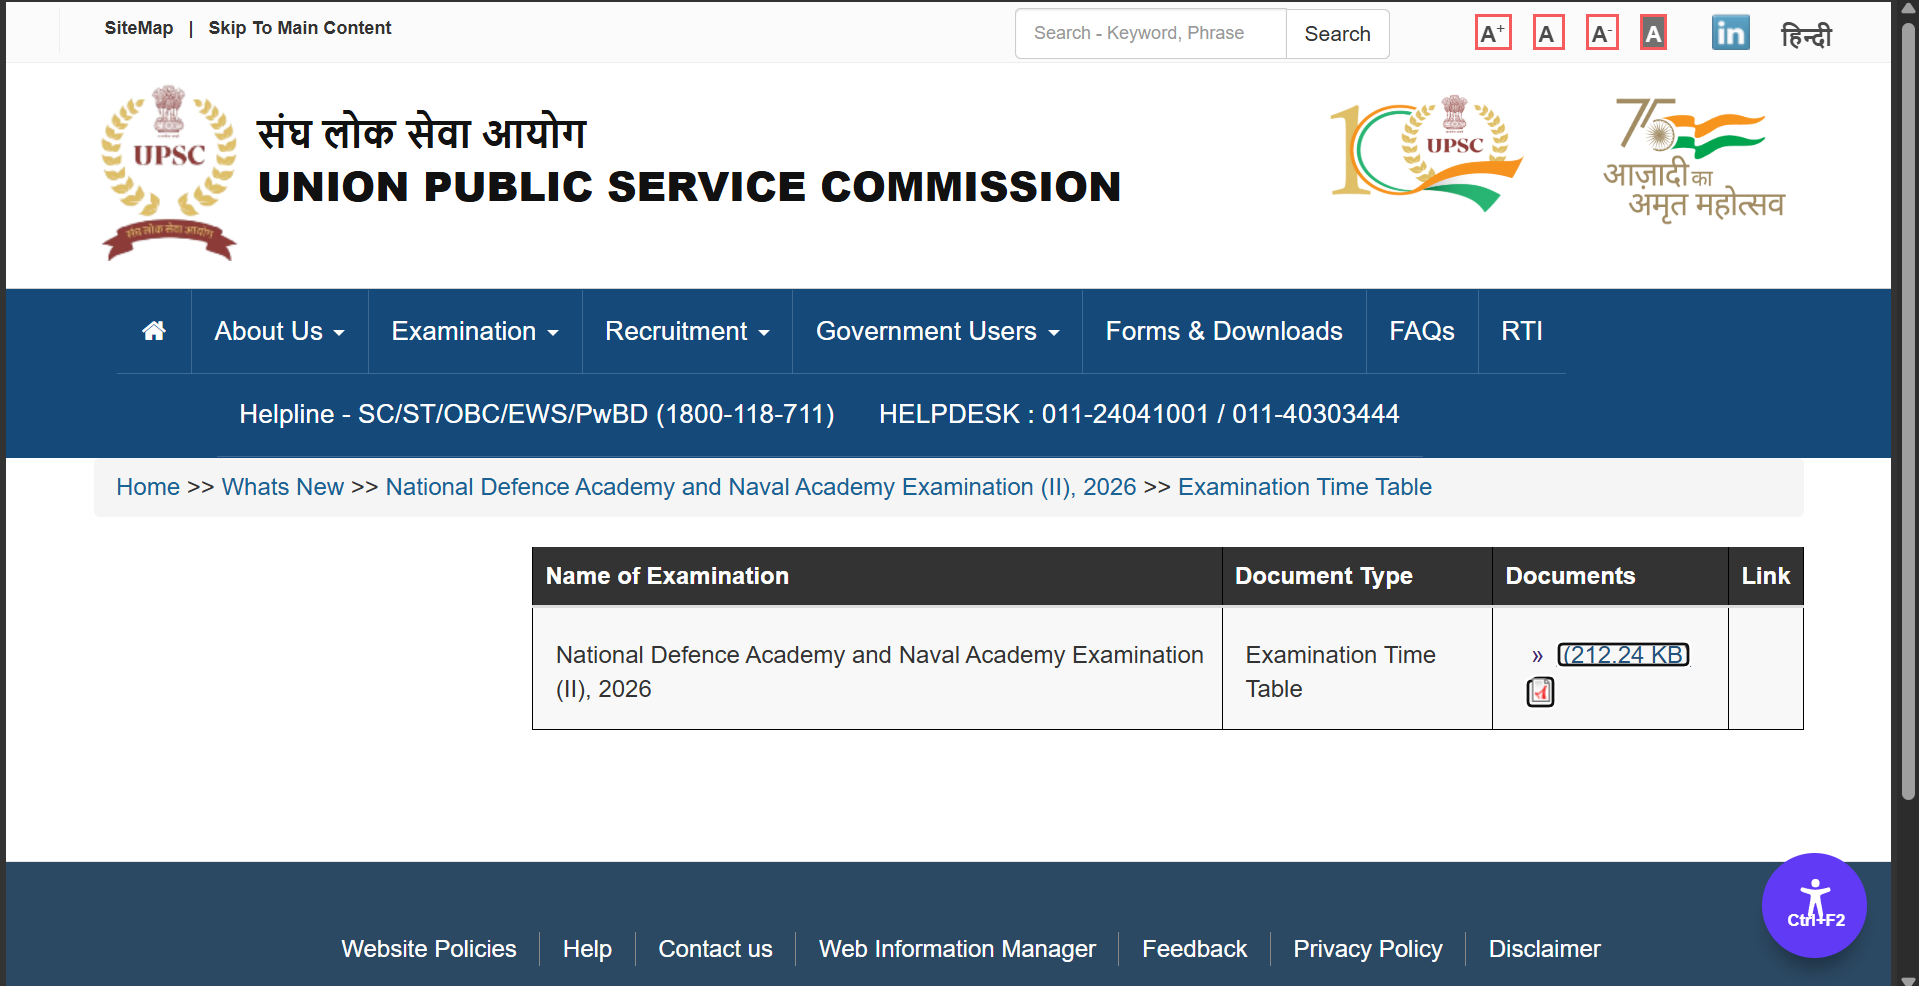Open the PDF icon in Documents cell
Image resolution: width=1919 pixels, height=986 pixels.
click(1540, 692)
